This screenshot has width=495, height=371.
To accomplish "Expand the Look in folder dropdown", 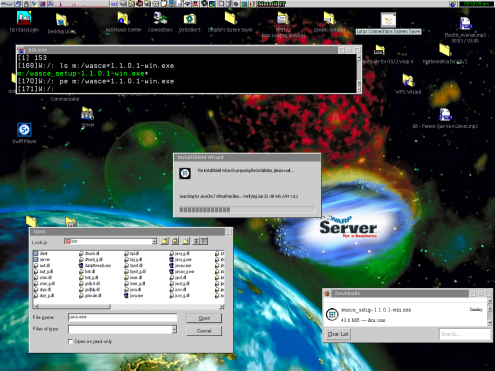I will [154, 241].
